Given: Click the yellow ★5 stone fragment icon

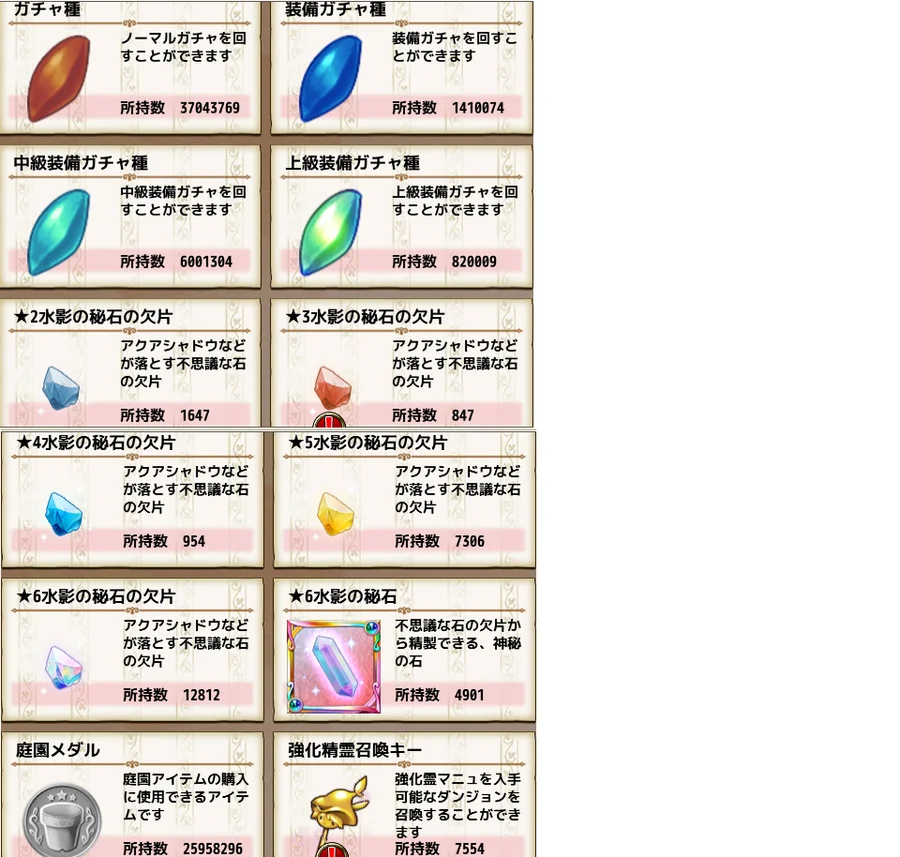Looking at the screenshot, I should point(336,514).
